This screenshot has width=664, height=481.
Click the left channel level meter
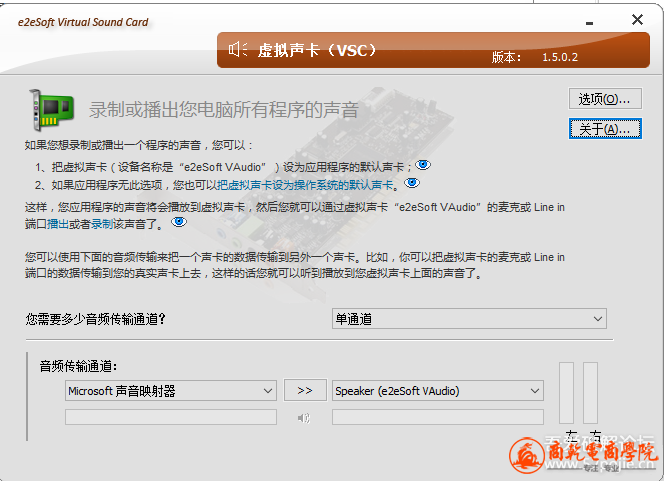pos(566,393)
